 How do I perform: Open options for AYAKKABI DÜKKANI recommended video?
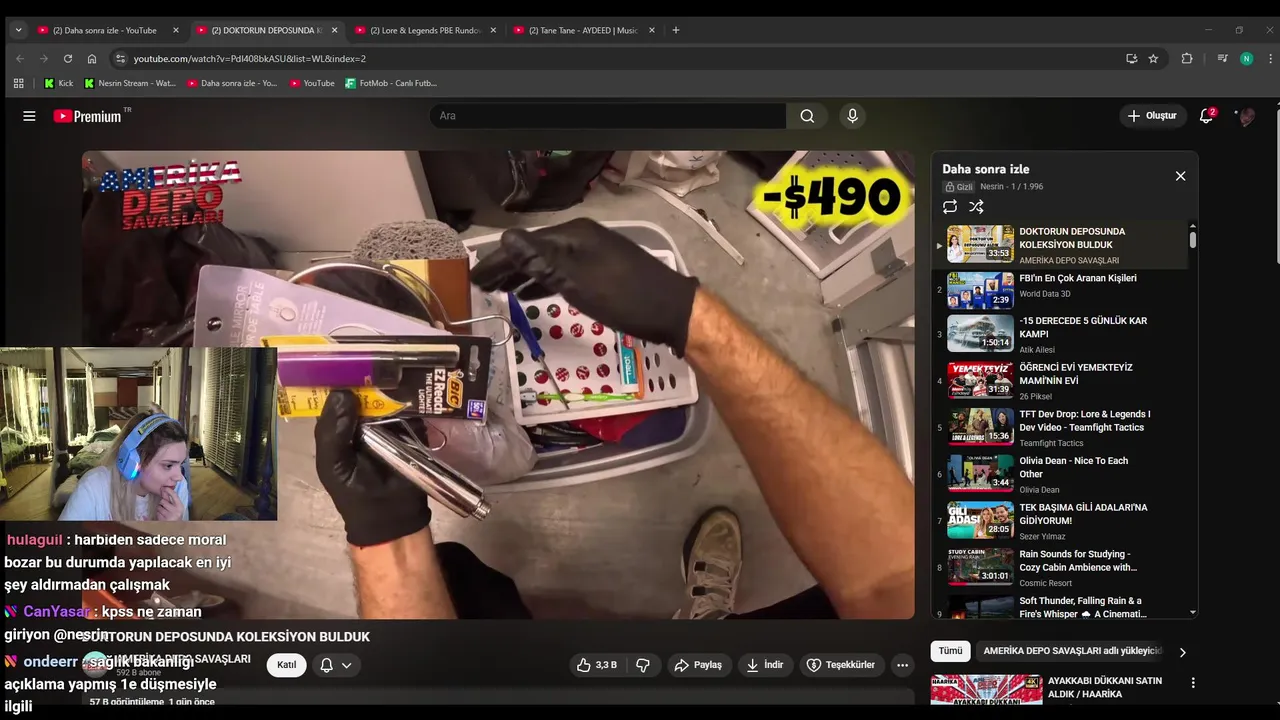pyautogui.click(x=1193, y=683)
